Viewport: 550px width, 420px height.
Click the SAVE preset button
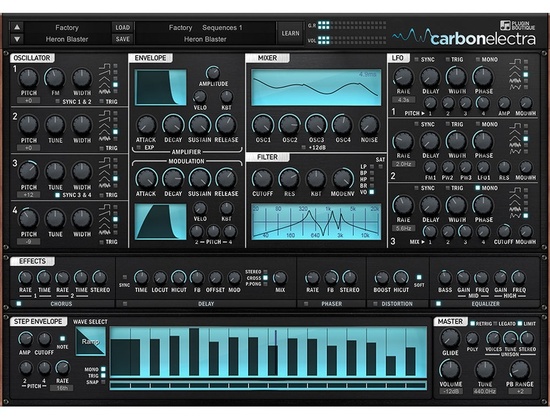pos(123,39)
